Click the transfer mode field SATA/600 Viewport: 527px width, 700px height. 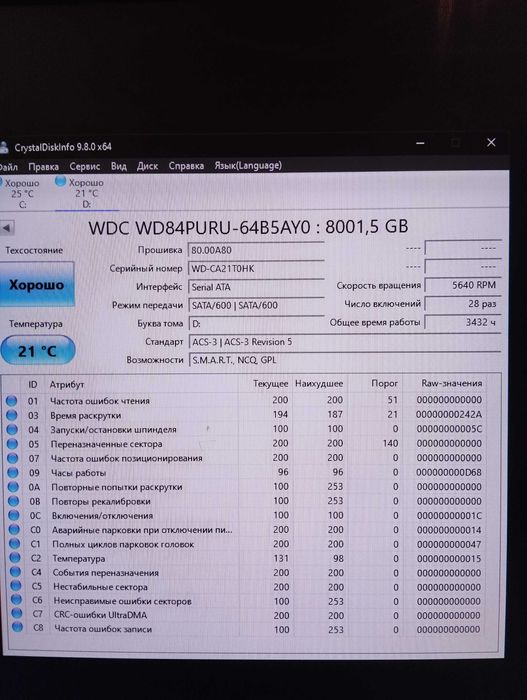click(x=256, y=305)
